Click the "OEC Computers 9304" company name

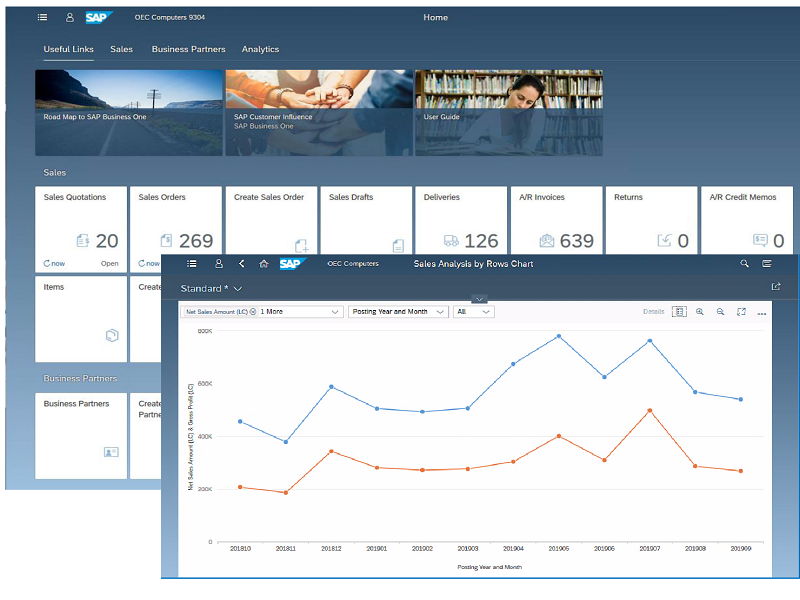(170, 17)
